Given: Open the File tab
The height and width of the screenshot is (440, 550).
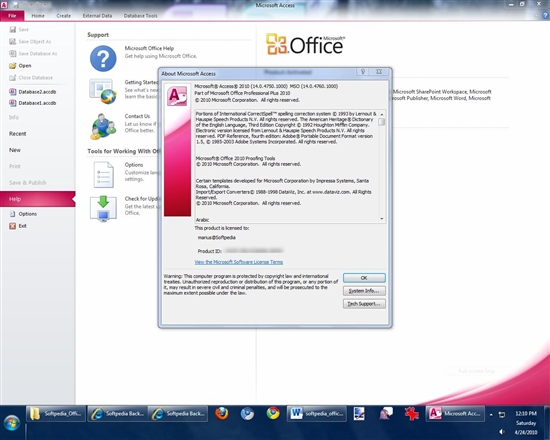Looking at the screenshot, I should tap(12, 16).
